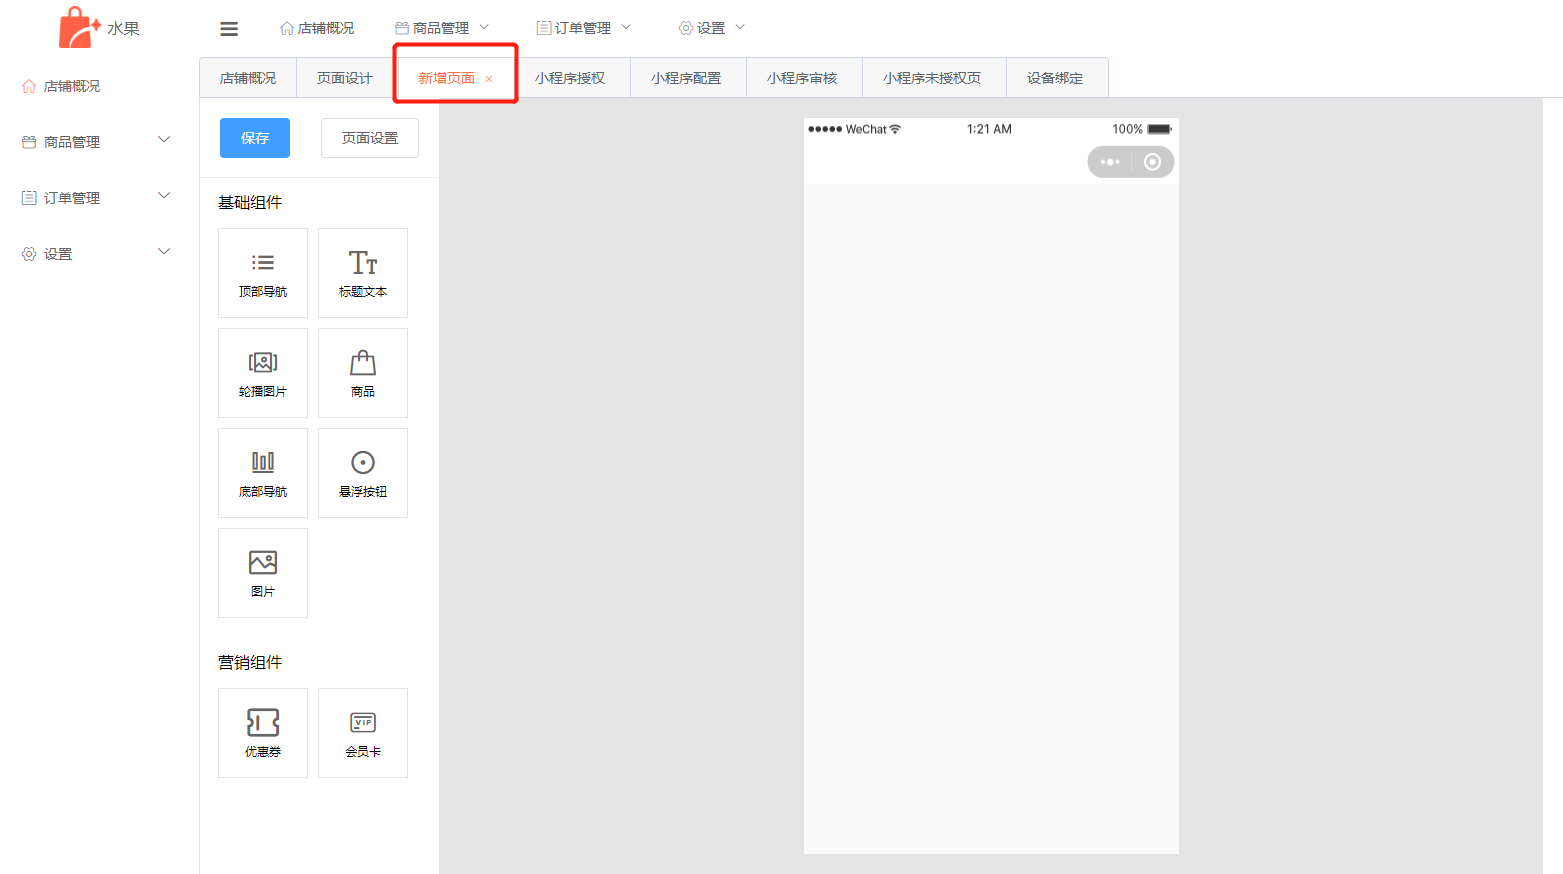The height and width of the screenshot is (874, 1563).
Task: Click the hamburger menu collapse icon
Action: tap(229, 29)
